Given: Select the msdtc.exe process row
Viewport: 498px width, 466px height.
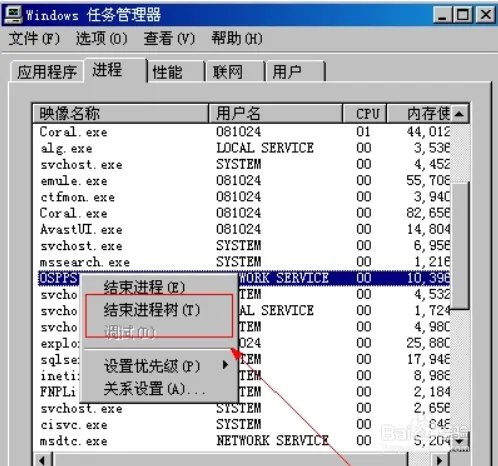Looking at the screenshot, I should pos(242,441).
